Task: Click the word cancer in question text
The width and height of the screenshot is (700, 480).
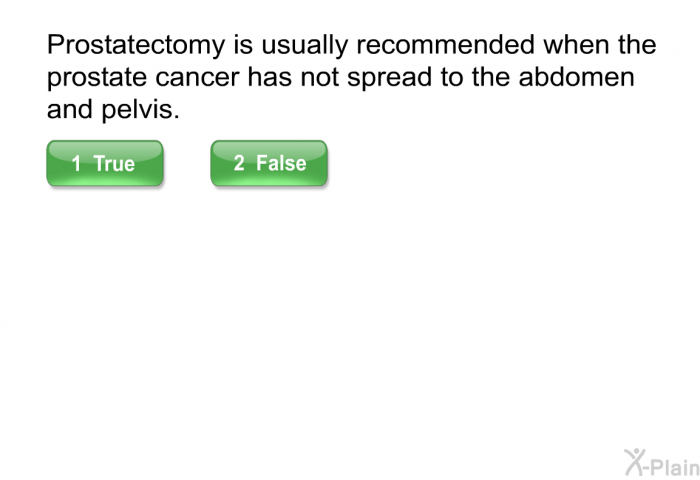Action: coord(197,78)
